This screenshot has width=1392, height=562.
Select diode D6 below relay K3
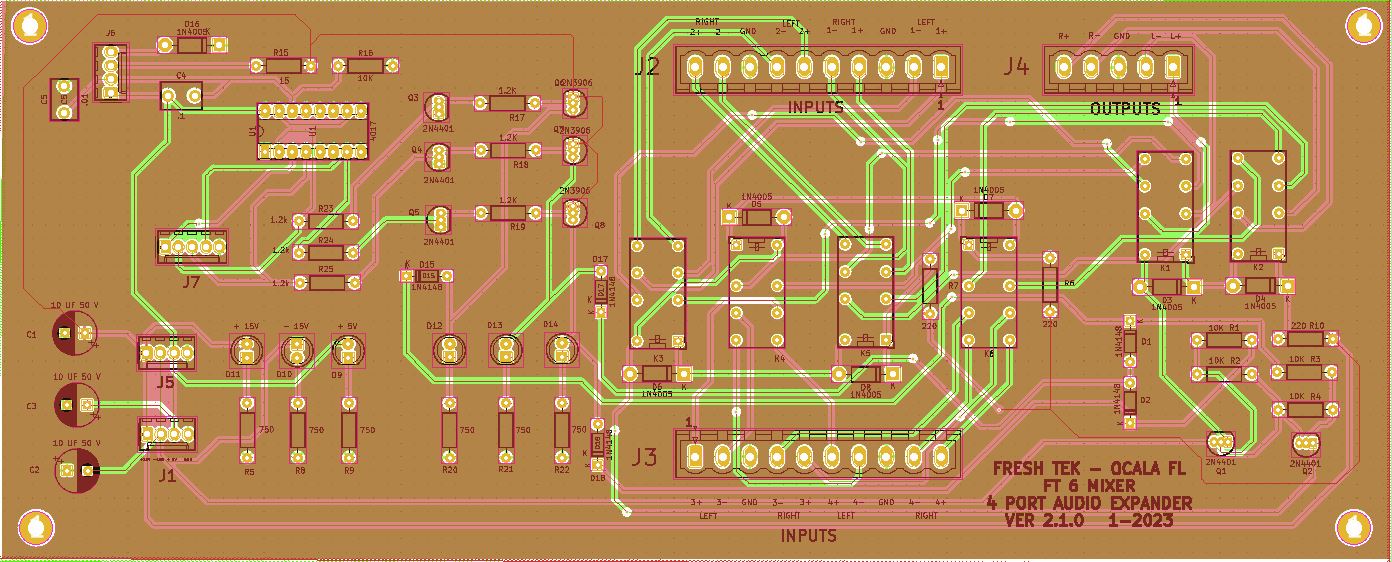657,374
